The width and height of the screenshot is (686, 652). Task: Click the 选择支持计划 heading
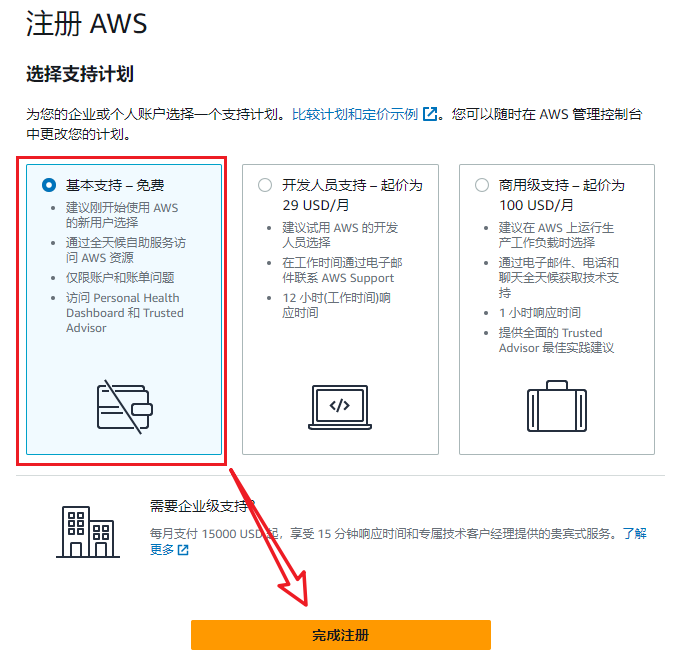[80, 74]
